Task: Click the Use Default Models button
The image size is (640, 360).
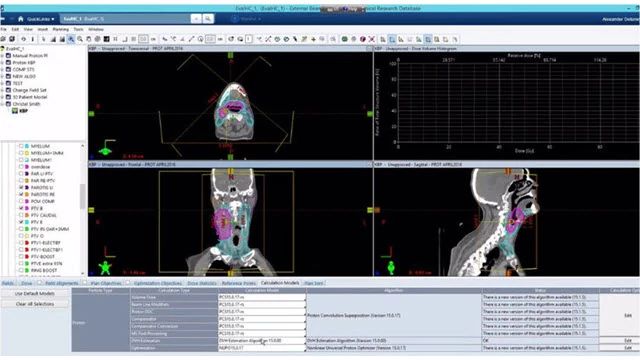Action: point(35,293)
